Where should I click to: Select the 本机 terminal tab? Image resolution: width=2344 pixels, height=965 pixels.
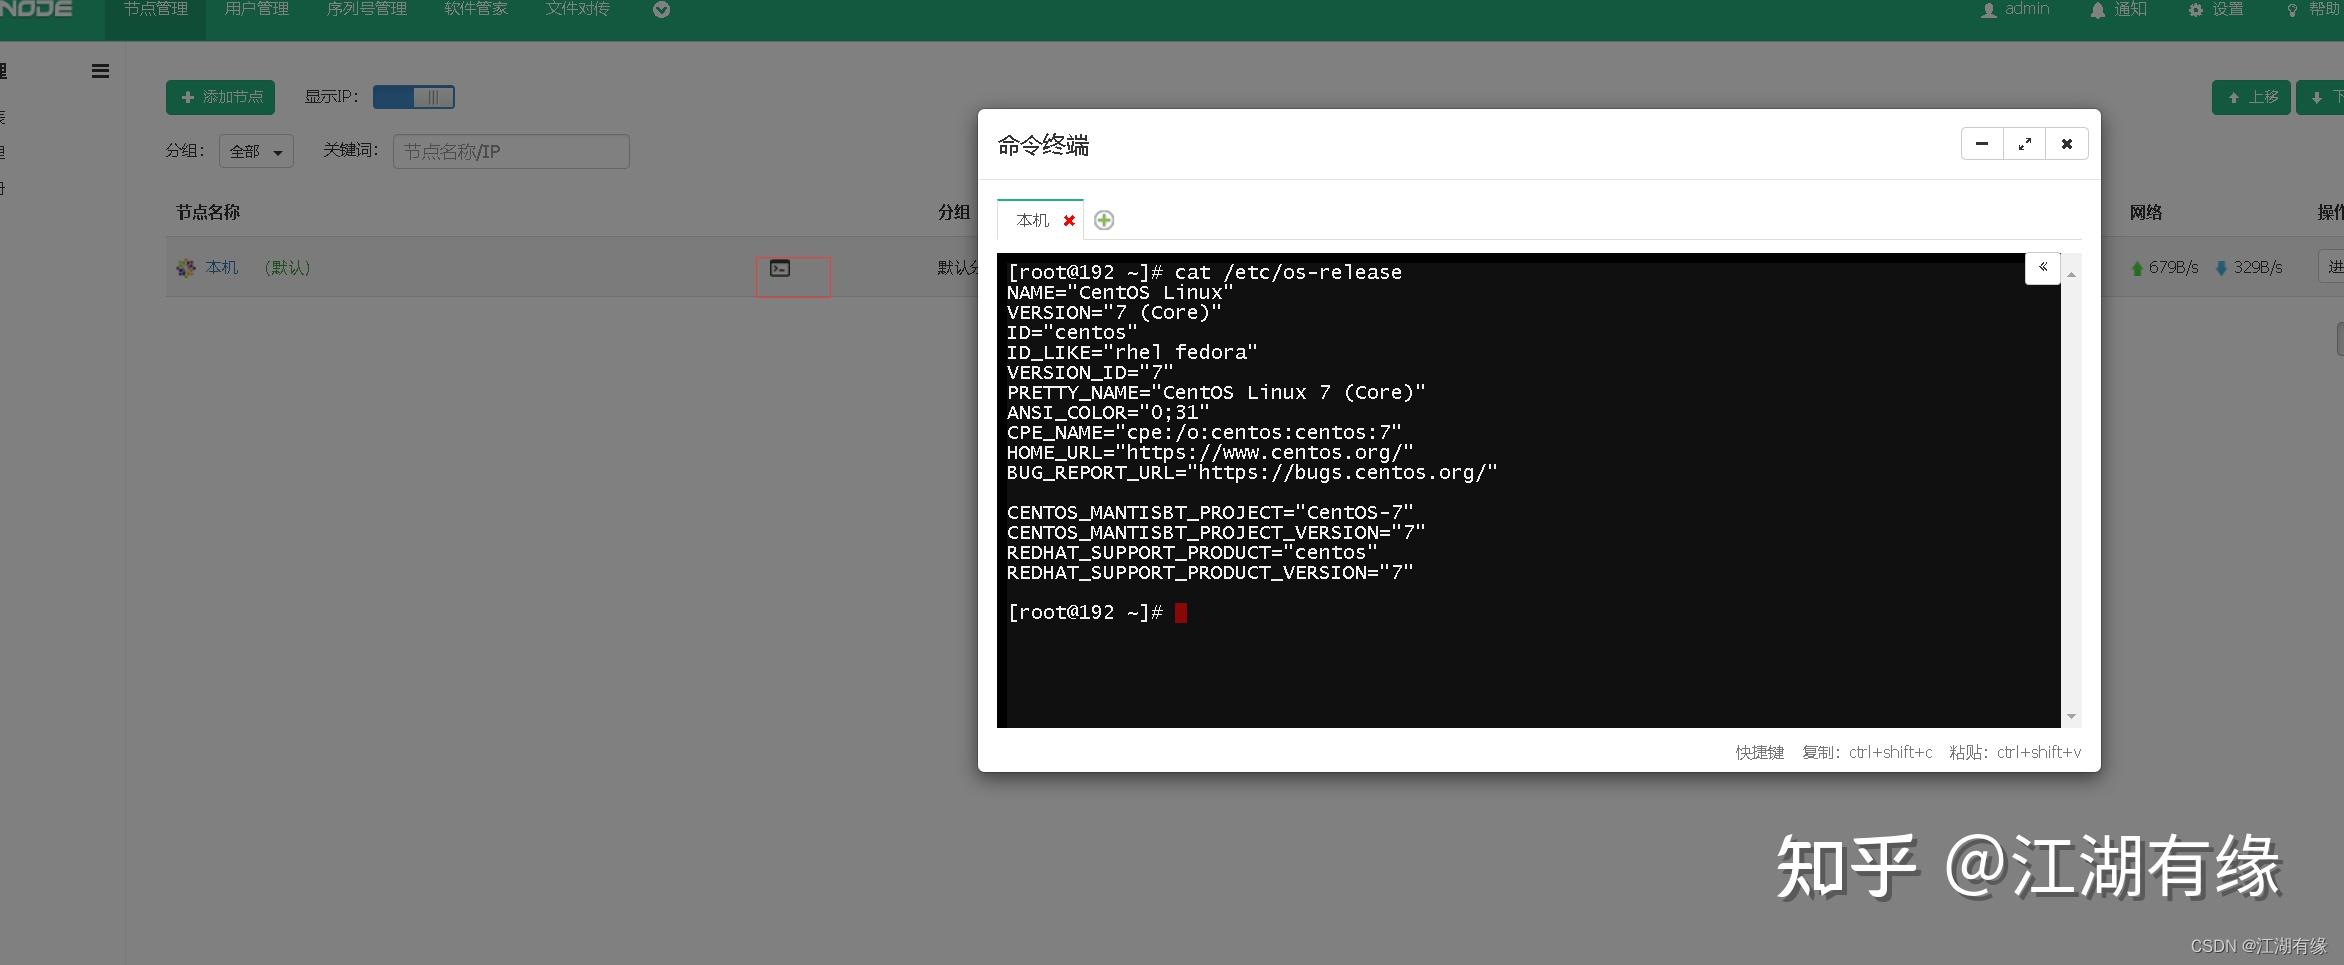1031,220
